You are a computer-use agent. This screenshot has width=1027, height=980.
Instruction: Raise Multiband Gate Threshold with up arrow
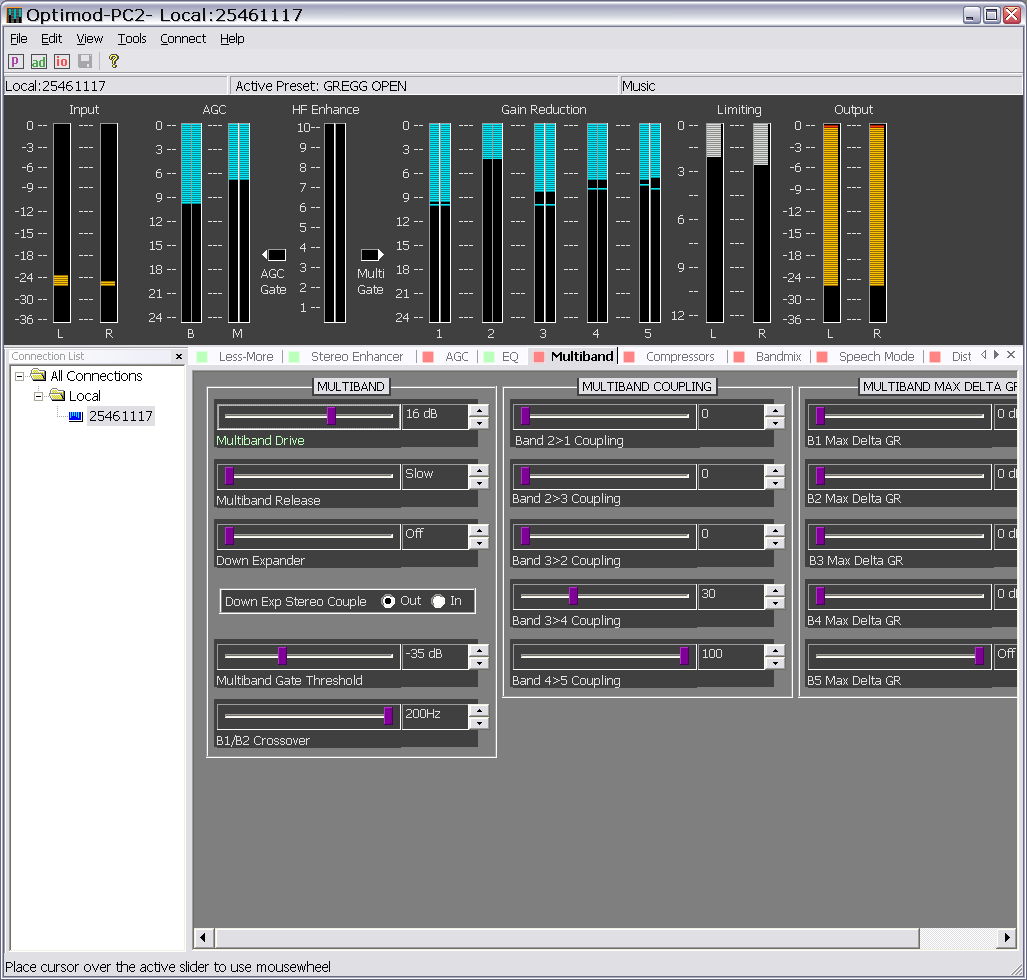[479, 650]
